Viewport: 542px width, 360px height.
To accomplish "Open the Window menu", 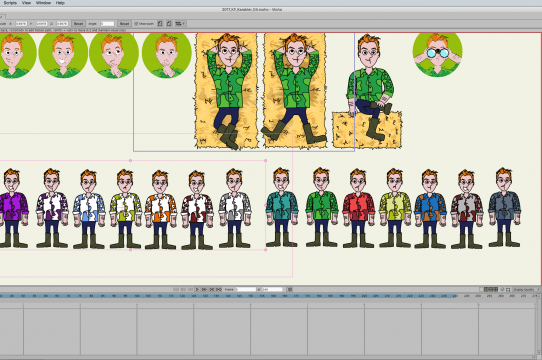I will pyautogui.click(x=44, y=3).
